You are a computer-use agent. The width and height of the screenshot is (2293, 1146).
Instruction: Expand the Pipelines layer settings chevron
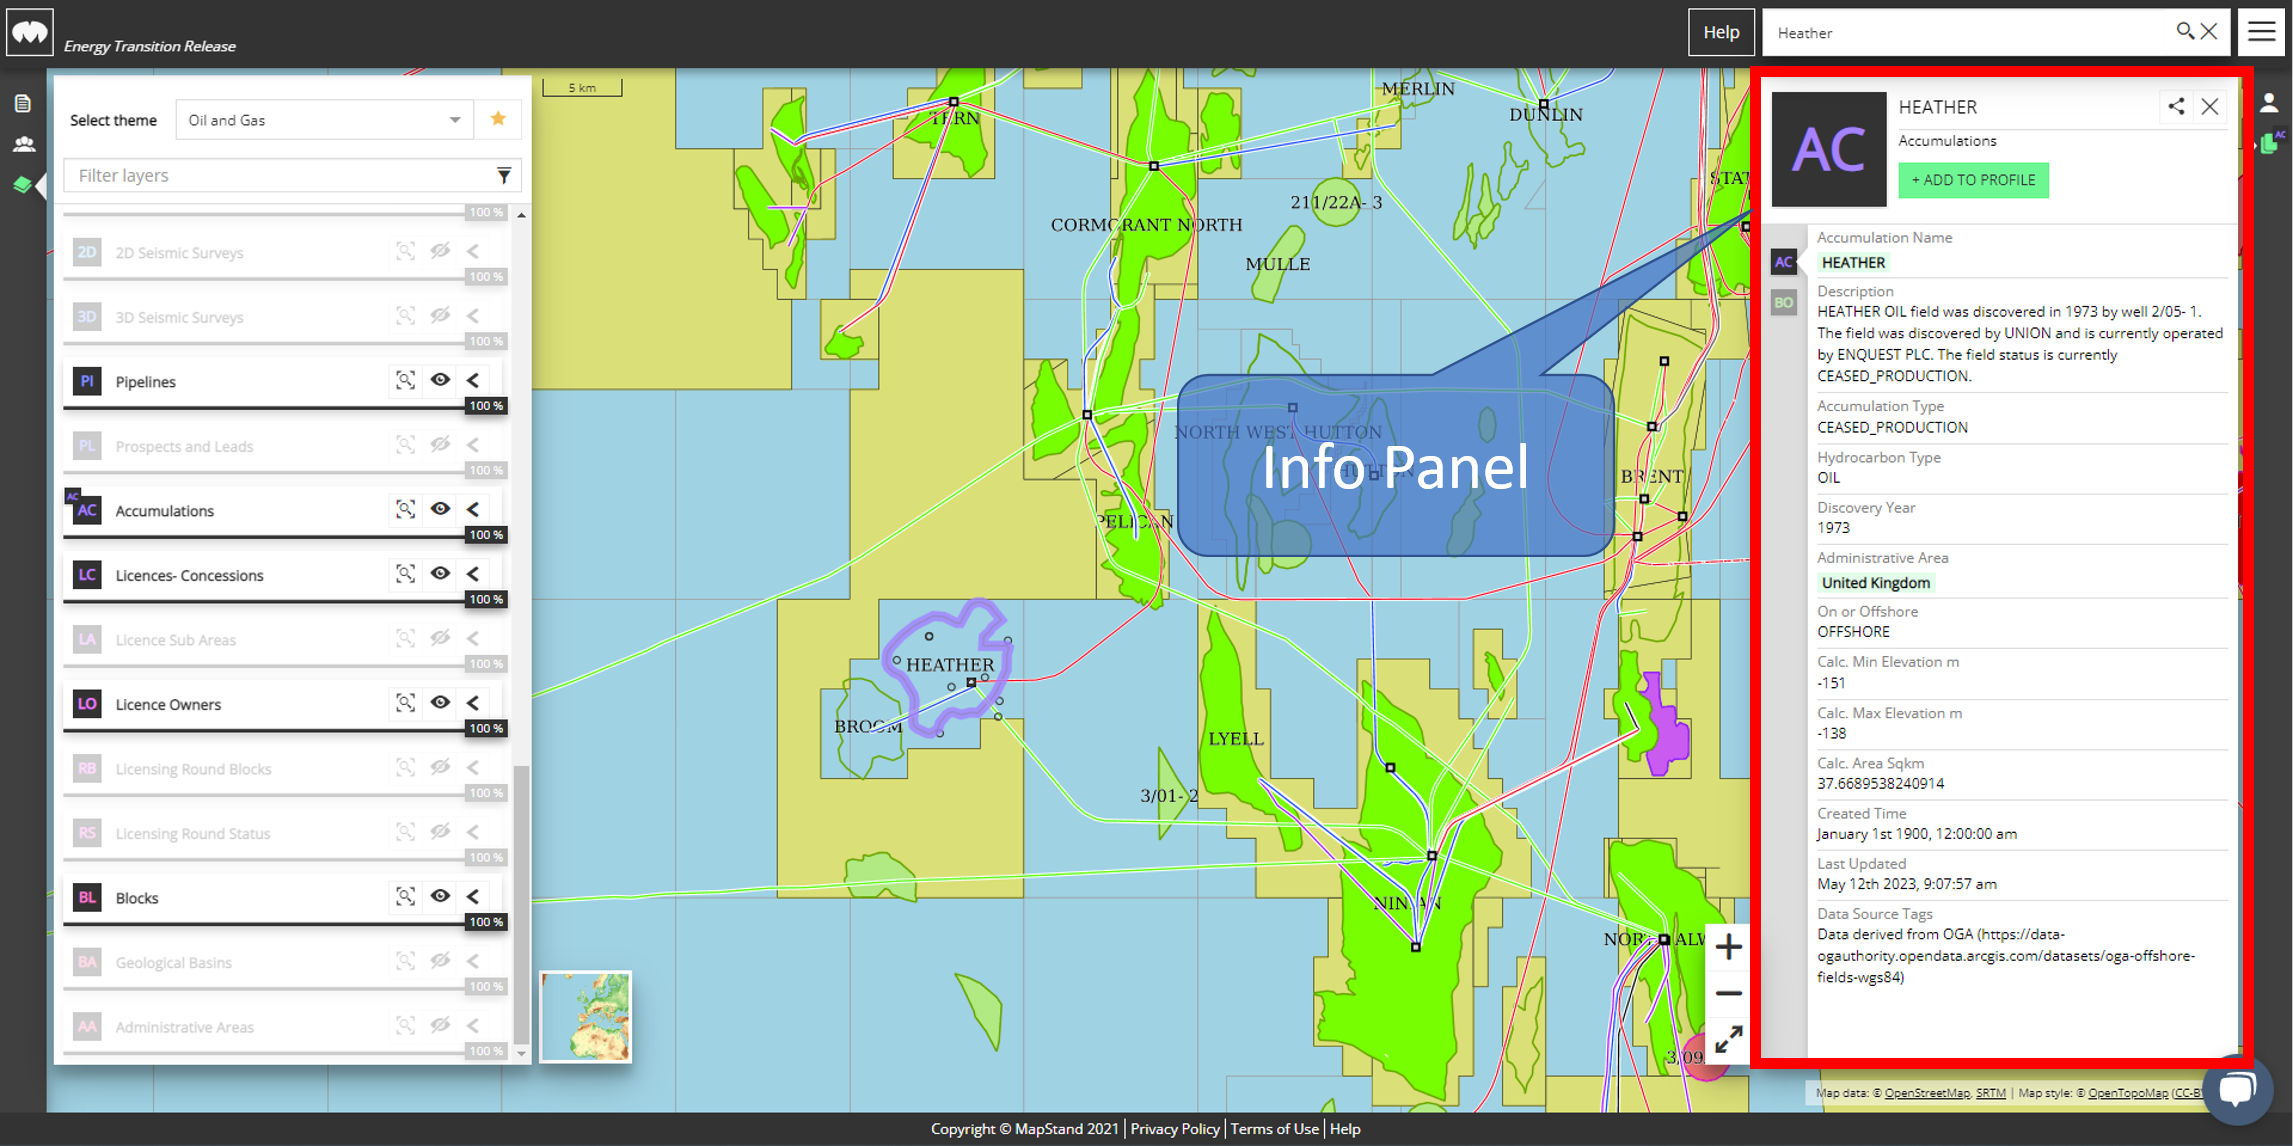(x=473, y=380)
